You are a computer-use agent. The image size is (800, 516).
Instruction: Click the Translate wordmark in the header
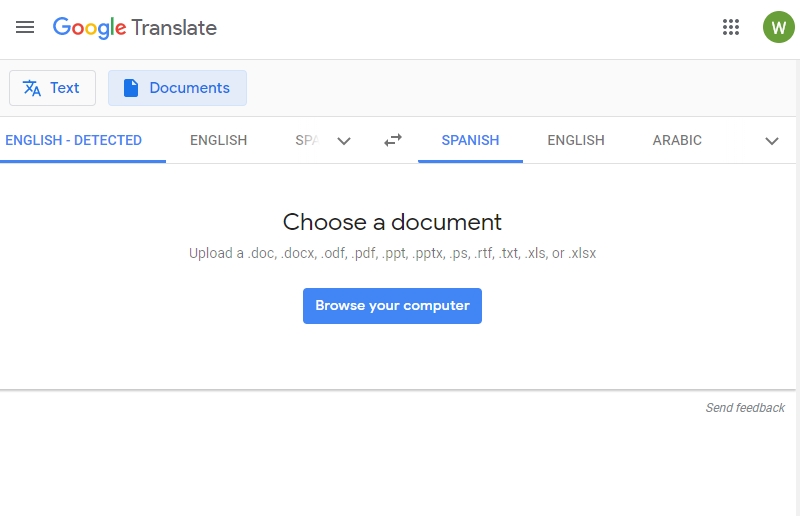click(174, 28)
